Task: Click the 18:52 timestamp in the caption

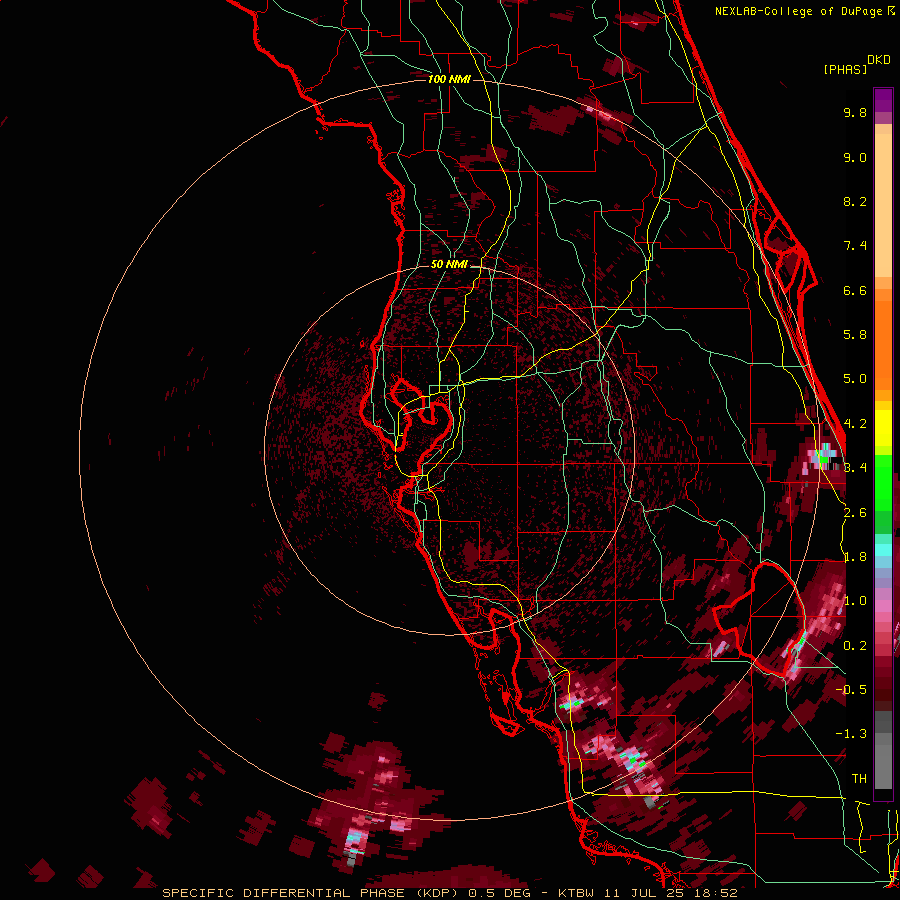Action: pyautogui.click(x=717, y=893)
